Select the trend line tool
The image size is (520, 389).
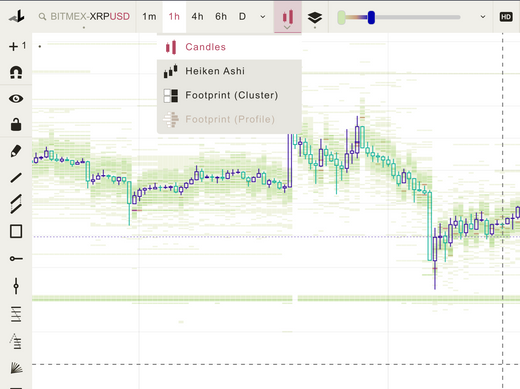(x=16, y=178)
